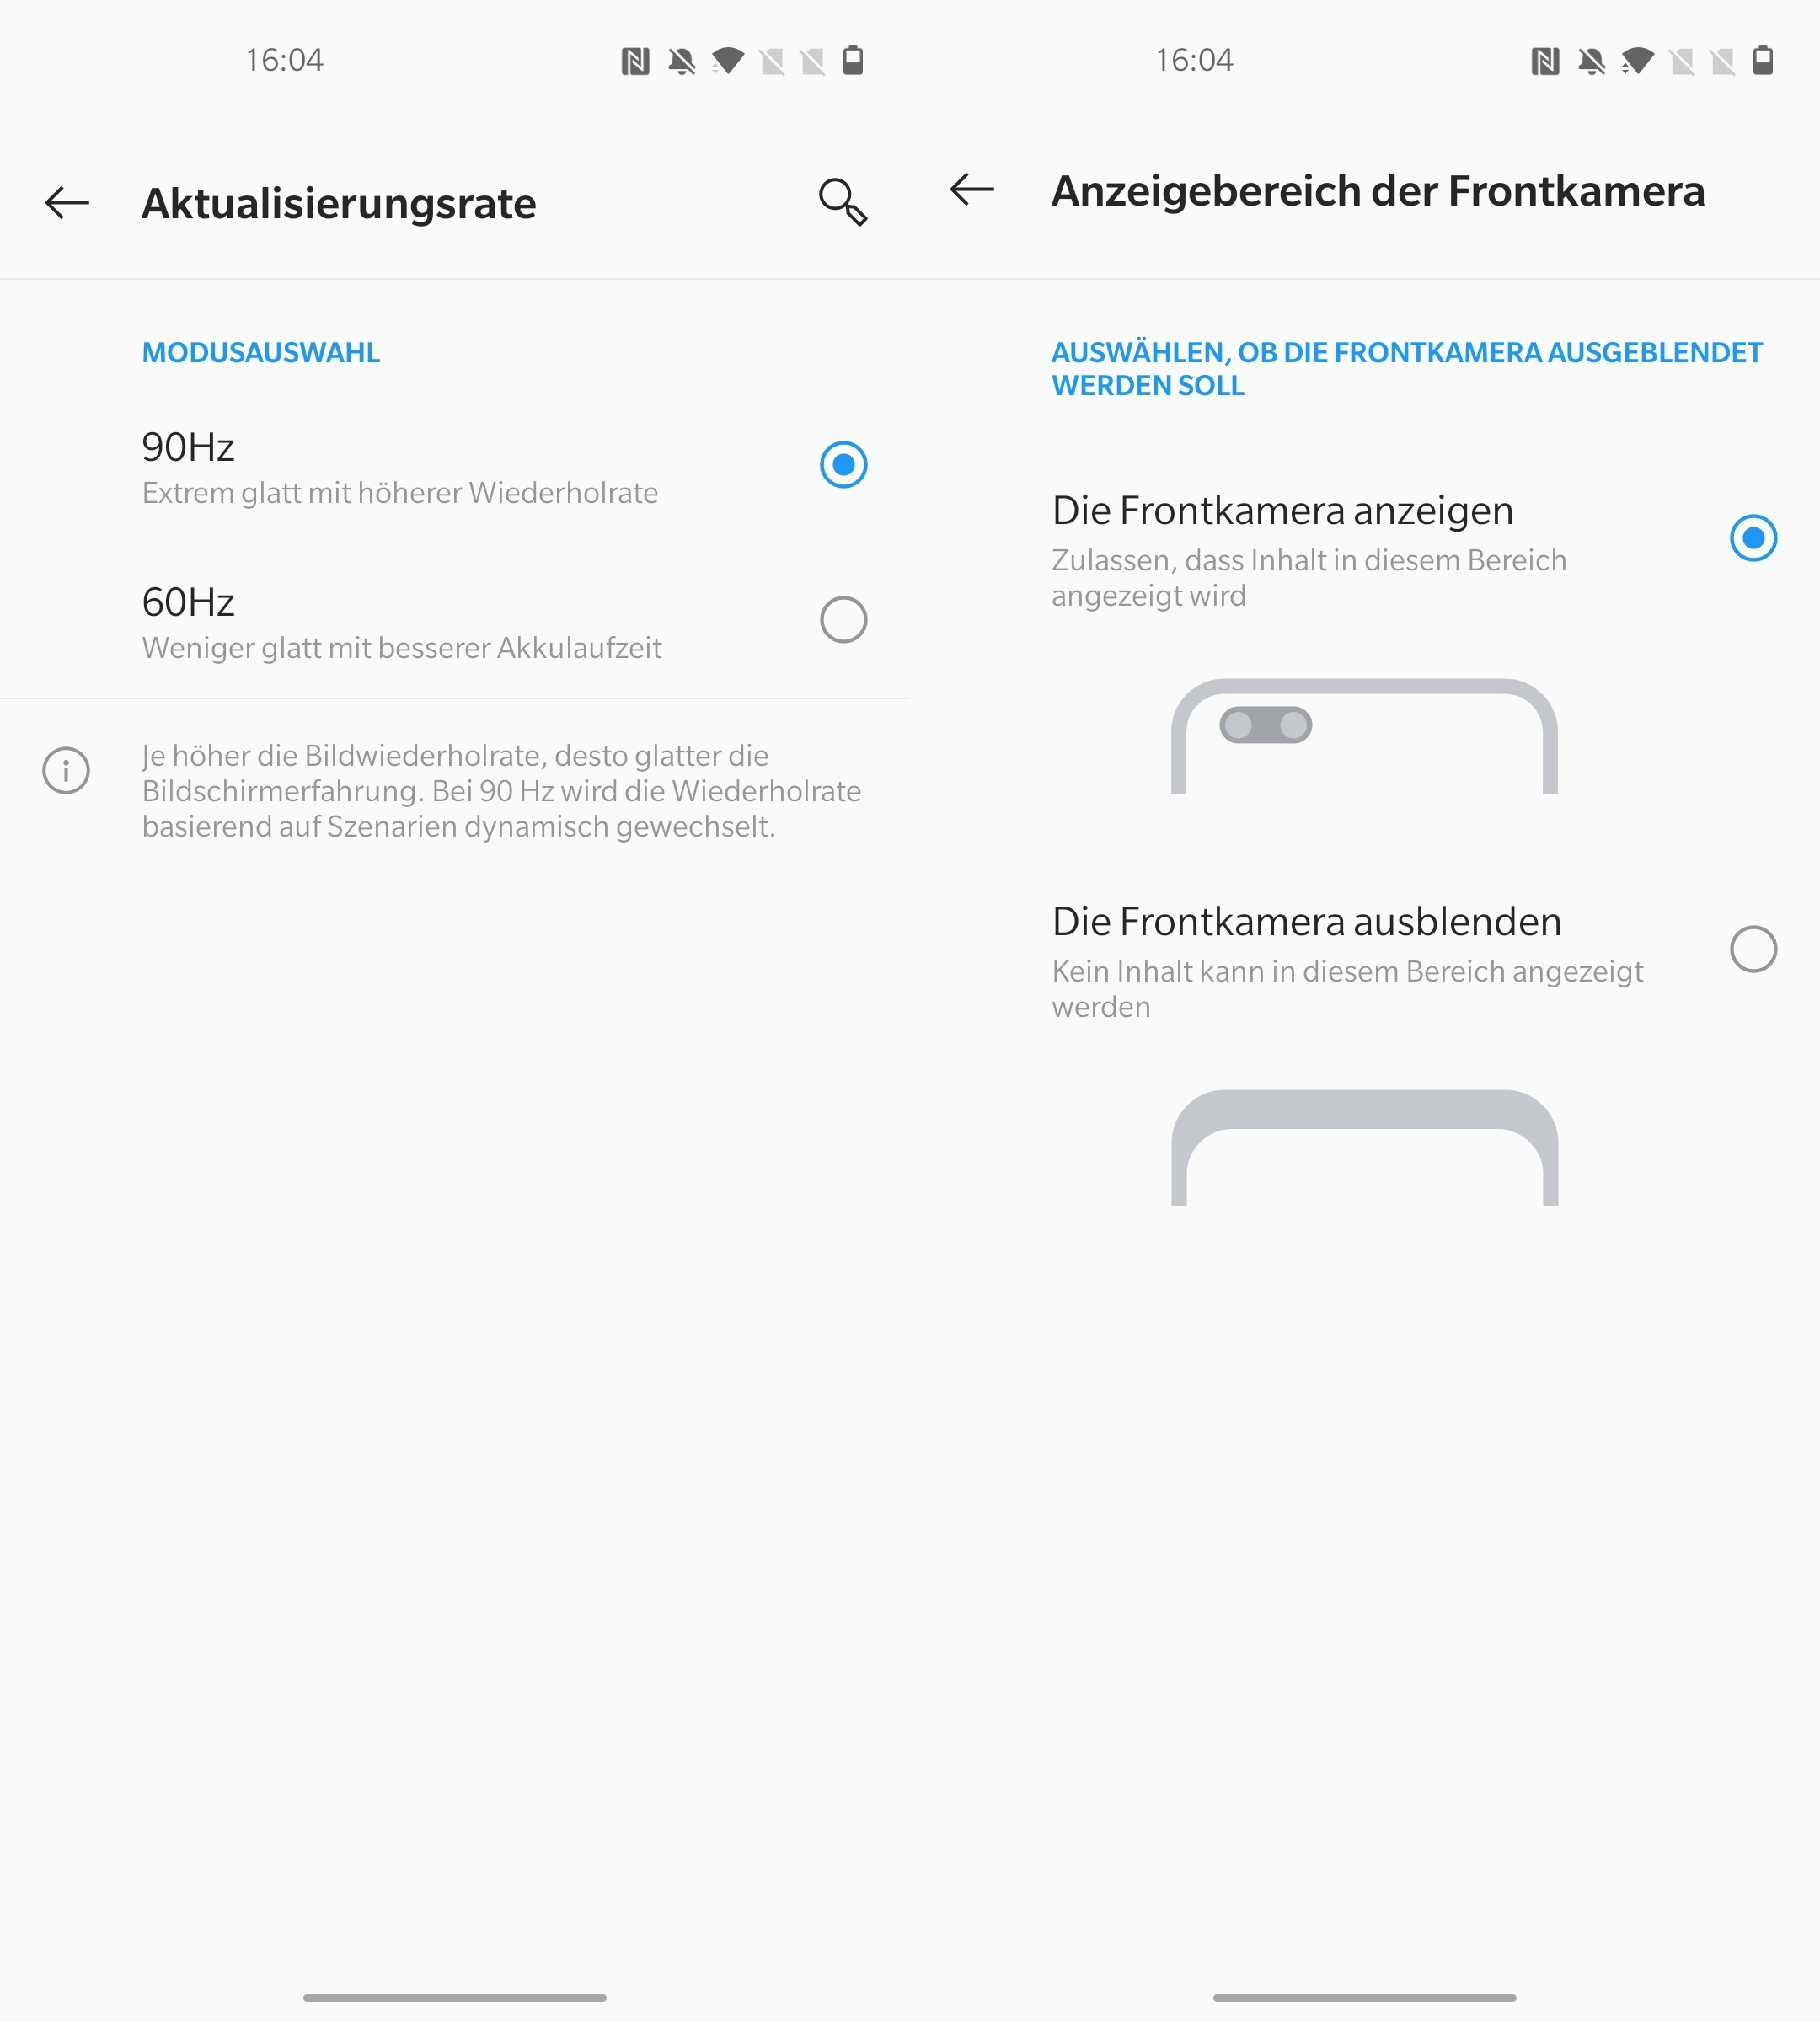
Task: Go back from the Aktualisierungsrate screen
Action: [67, 203]
